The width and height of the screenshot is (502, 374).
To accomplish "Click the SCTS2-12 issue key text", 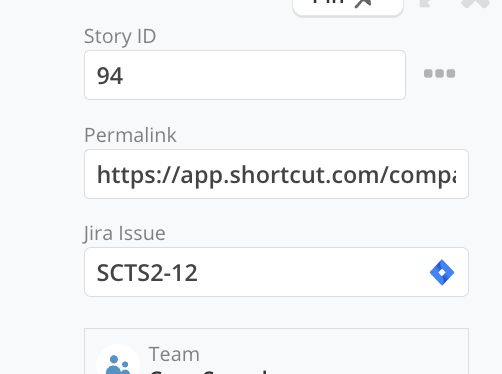I will pos(147,273).
